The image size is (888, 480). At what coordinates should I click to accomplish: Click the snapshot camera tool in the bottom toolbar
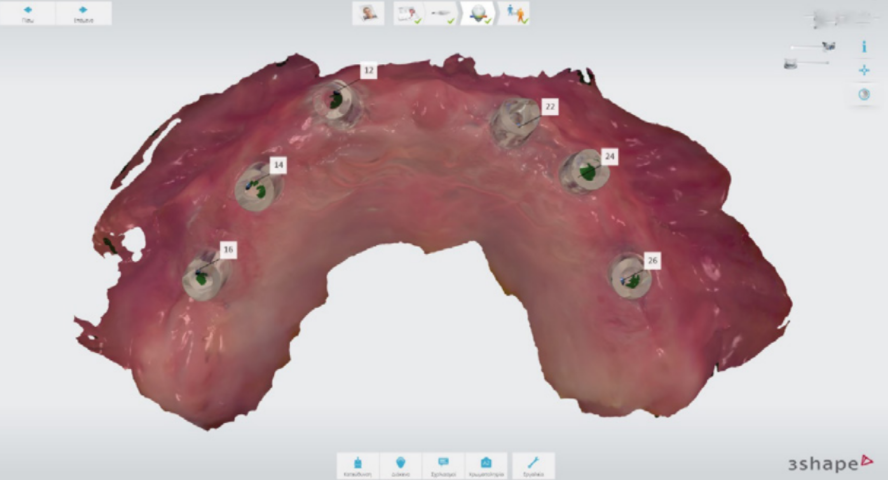pyautogui.click(x=485, y=465)
